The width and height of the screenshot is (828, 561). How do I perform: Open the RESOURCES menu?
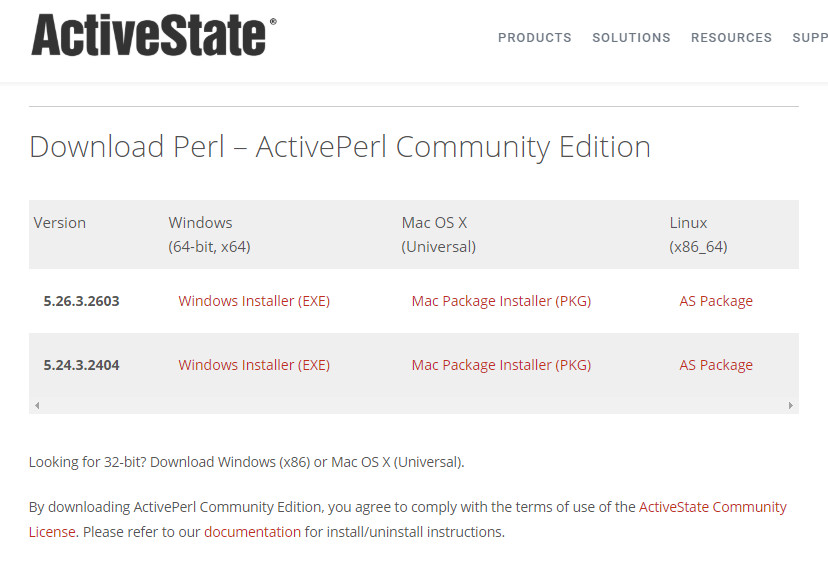click(x=731, y=38)
